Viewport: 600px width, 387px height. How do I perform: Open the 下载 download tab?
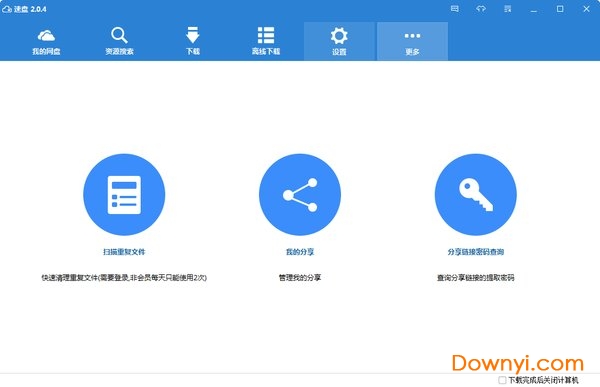[193, 42]
